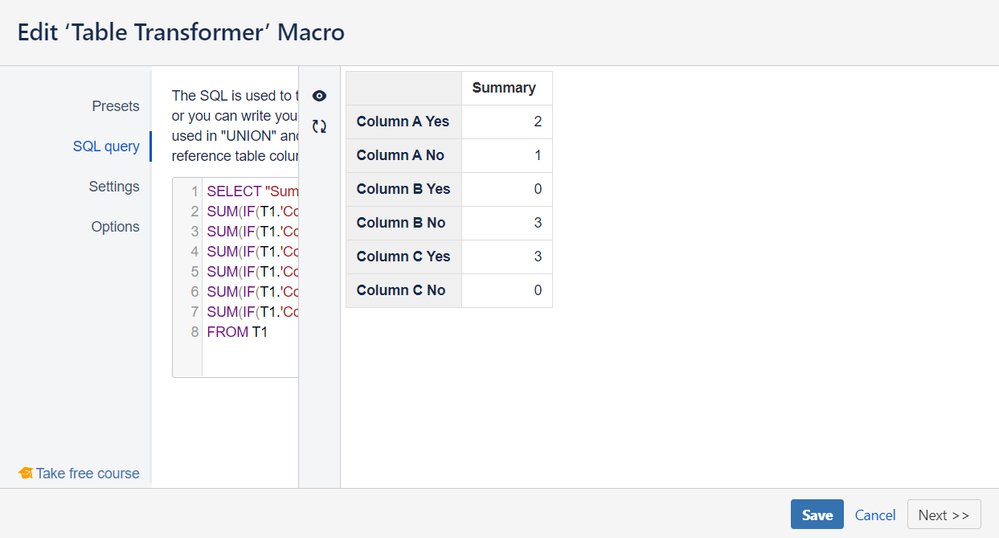Click the Column A No row header

click(400, 155)
